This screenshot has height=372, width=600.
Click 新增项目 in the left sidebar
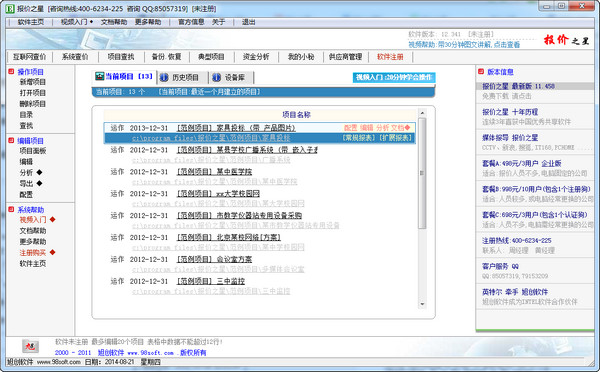(x=33, y=82)
